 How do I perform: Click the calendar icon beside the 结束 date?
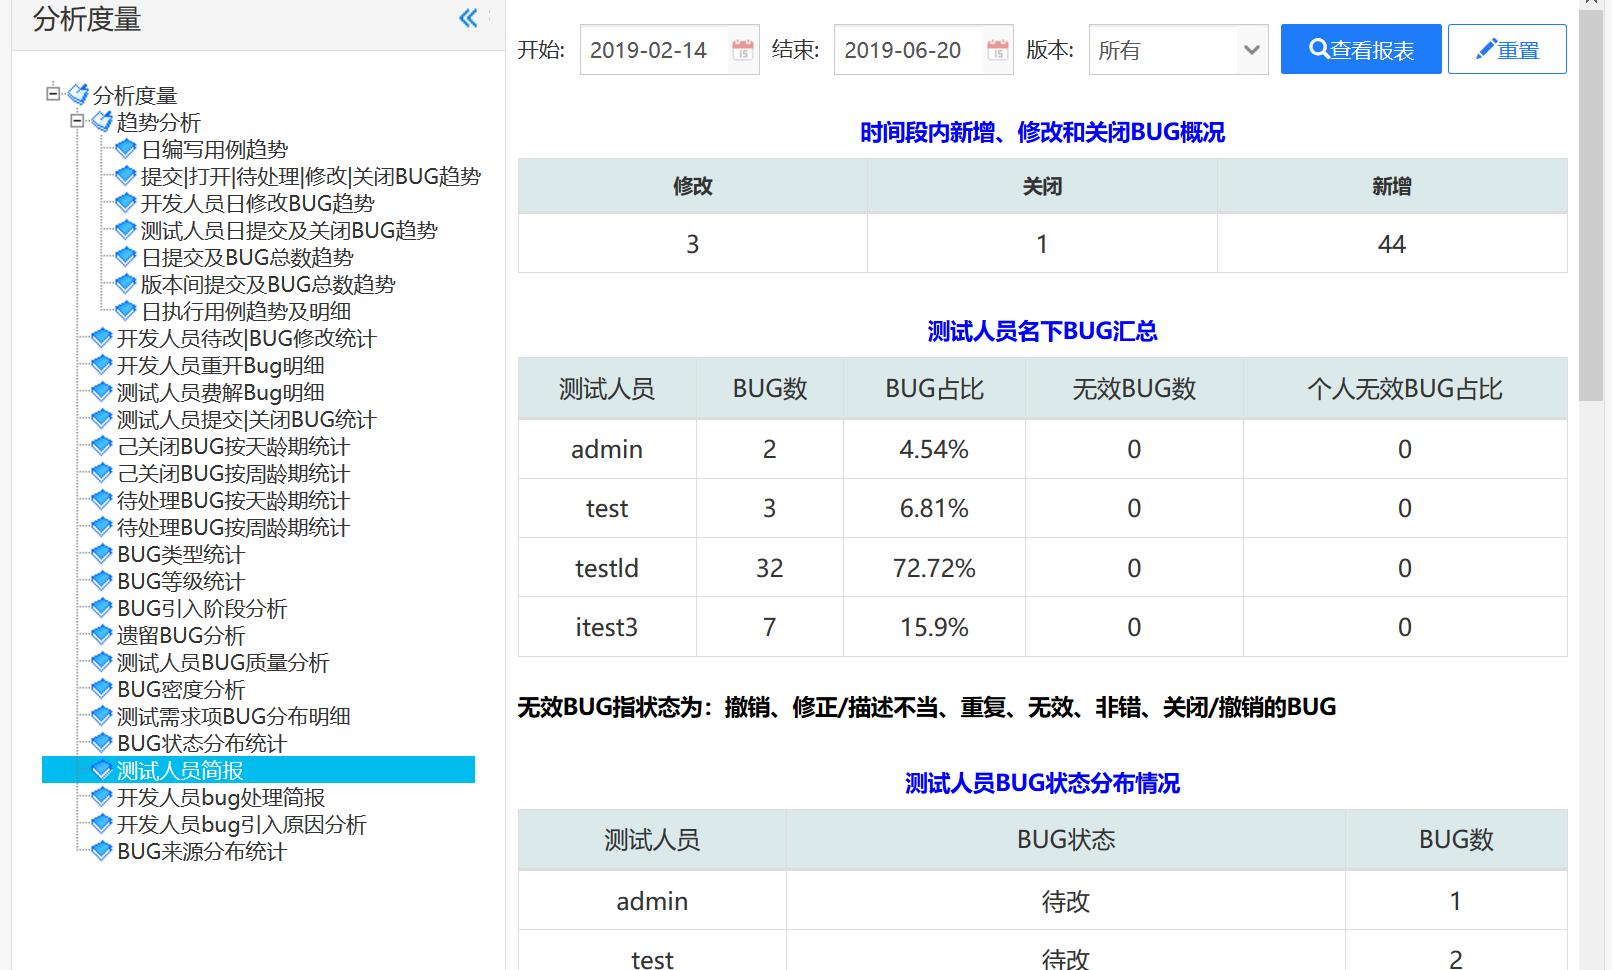pos(995,49)
